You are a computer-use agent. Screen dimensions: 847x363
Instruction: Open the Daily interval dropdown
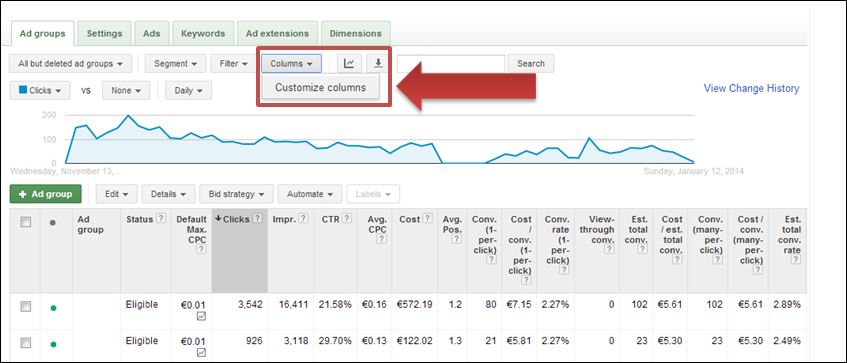click(189, 90)
